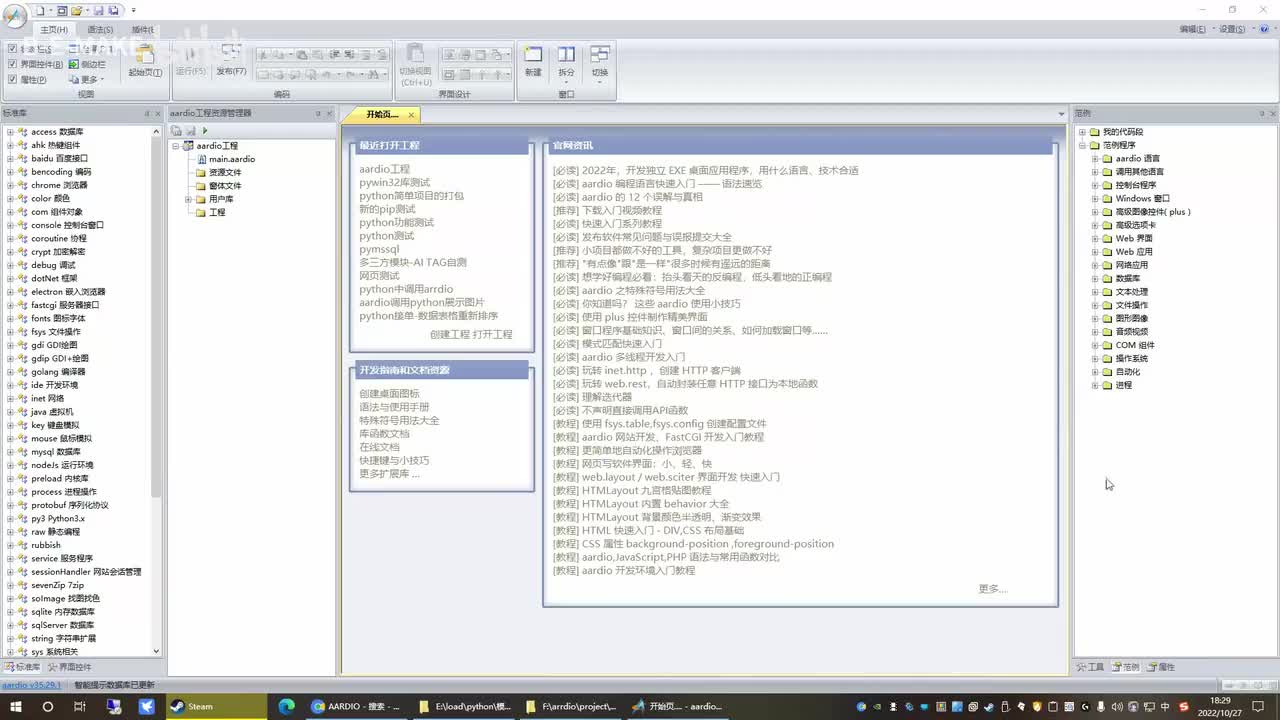Viewport: 1280px width, 720px height.
Task: Open Microsoft Edge from the taskbar
Action: tap(286, 706)
